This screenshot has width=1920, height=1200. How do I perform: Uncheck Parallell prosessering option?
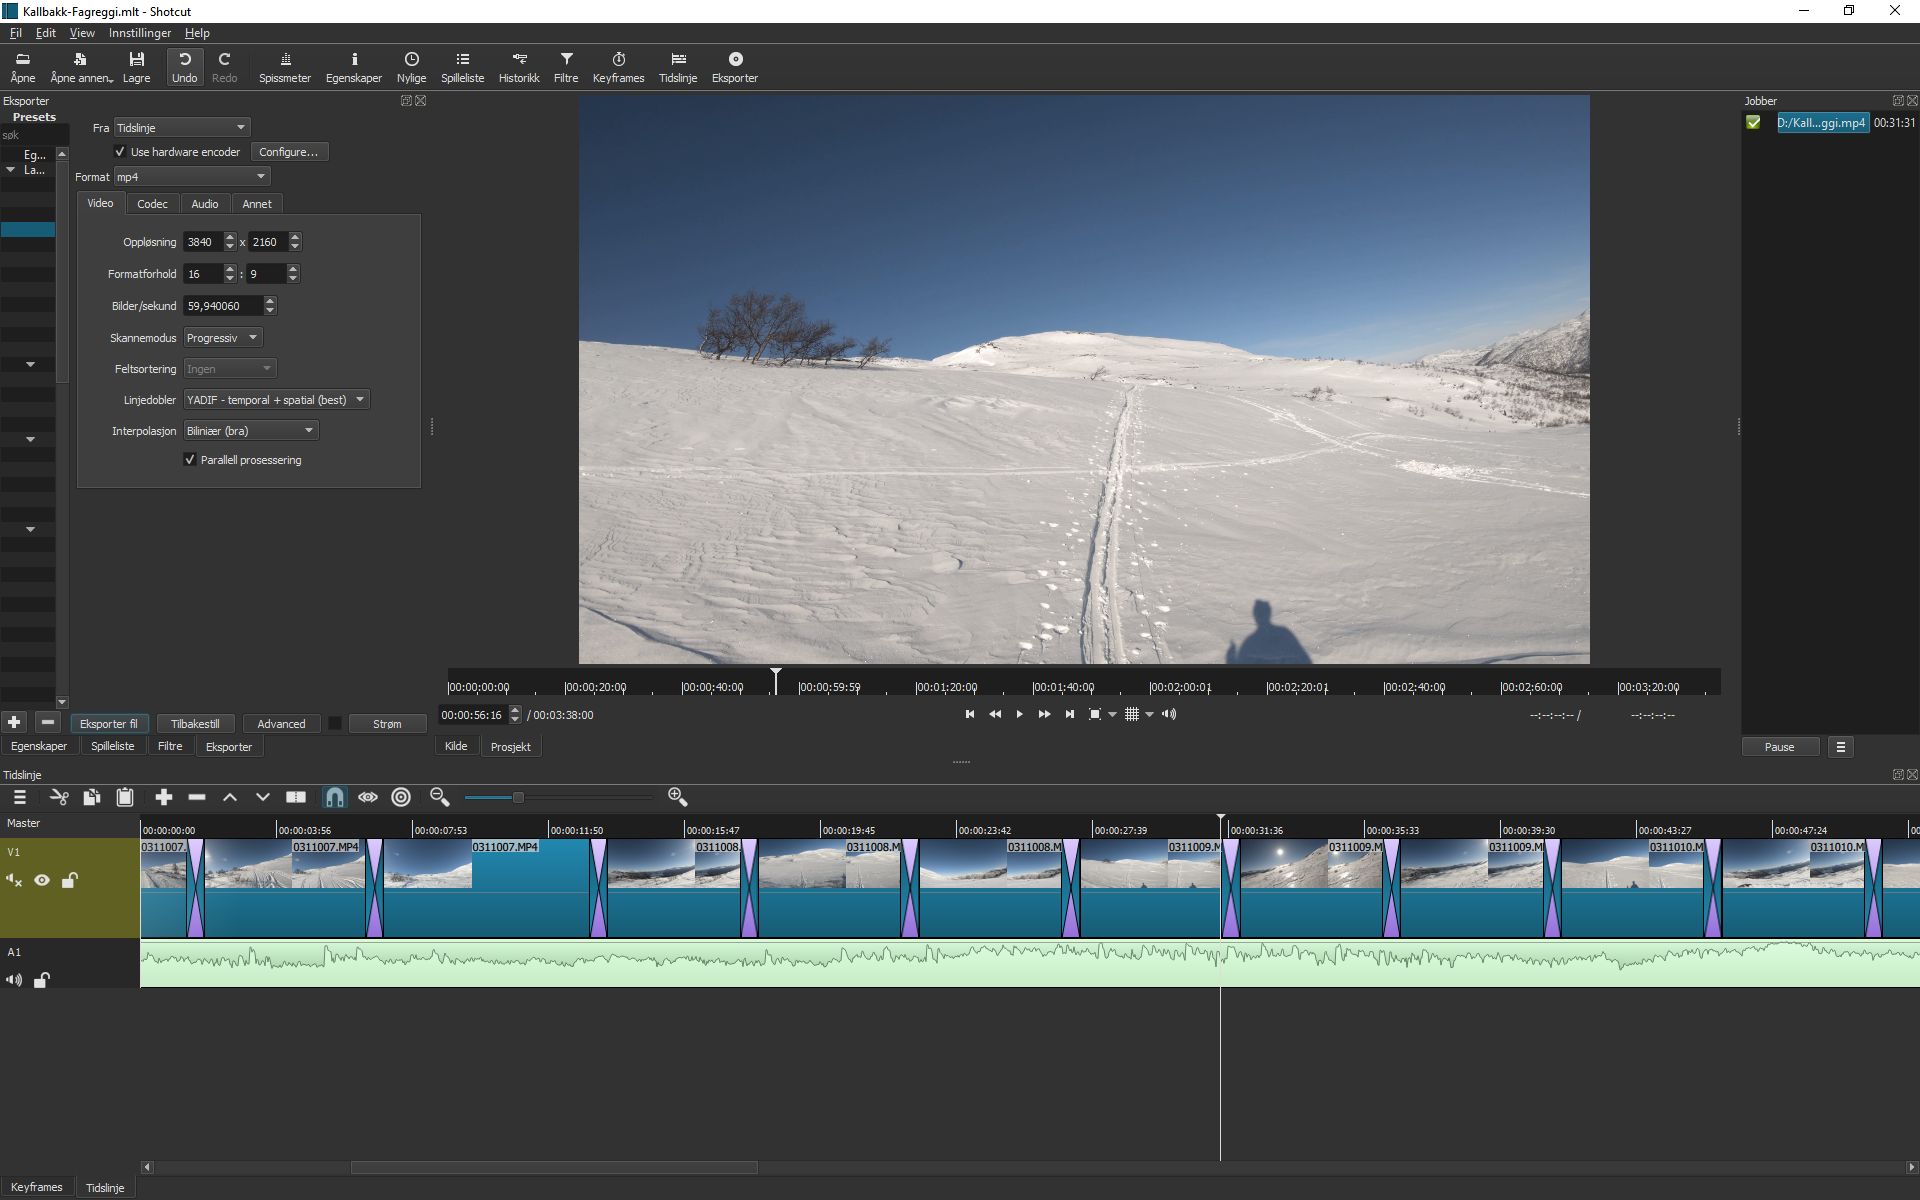pos(190,460)
